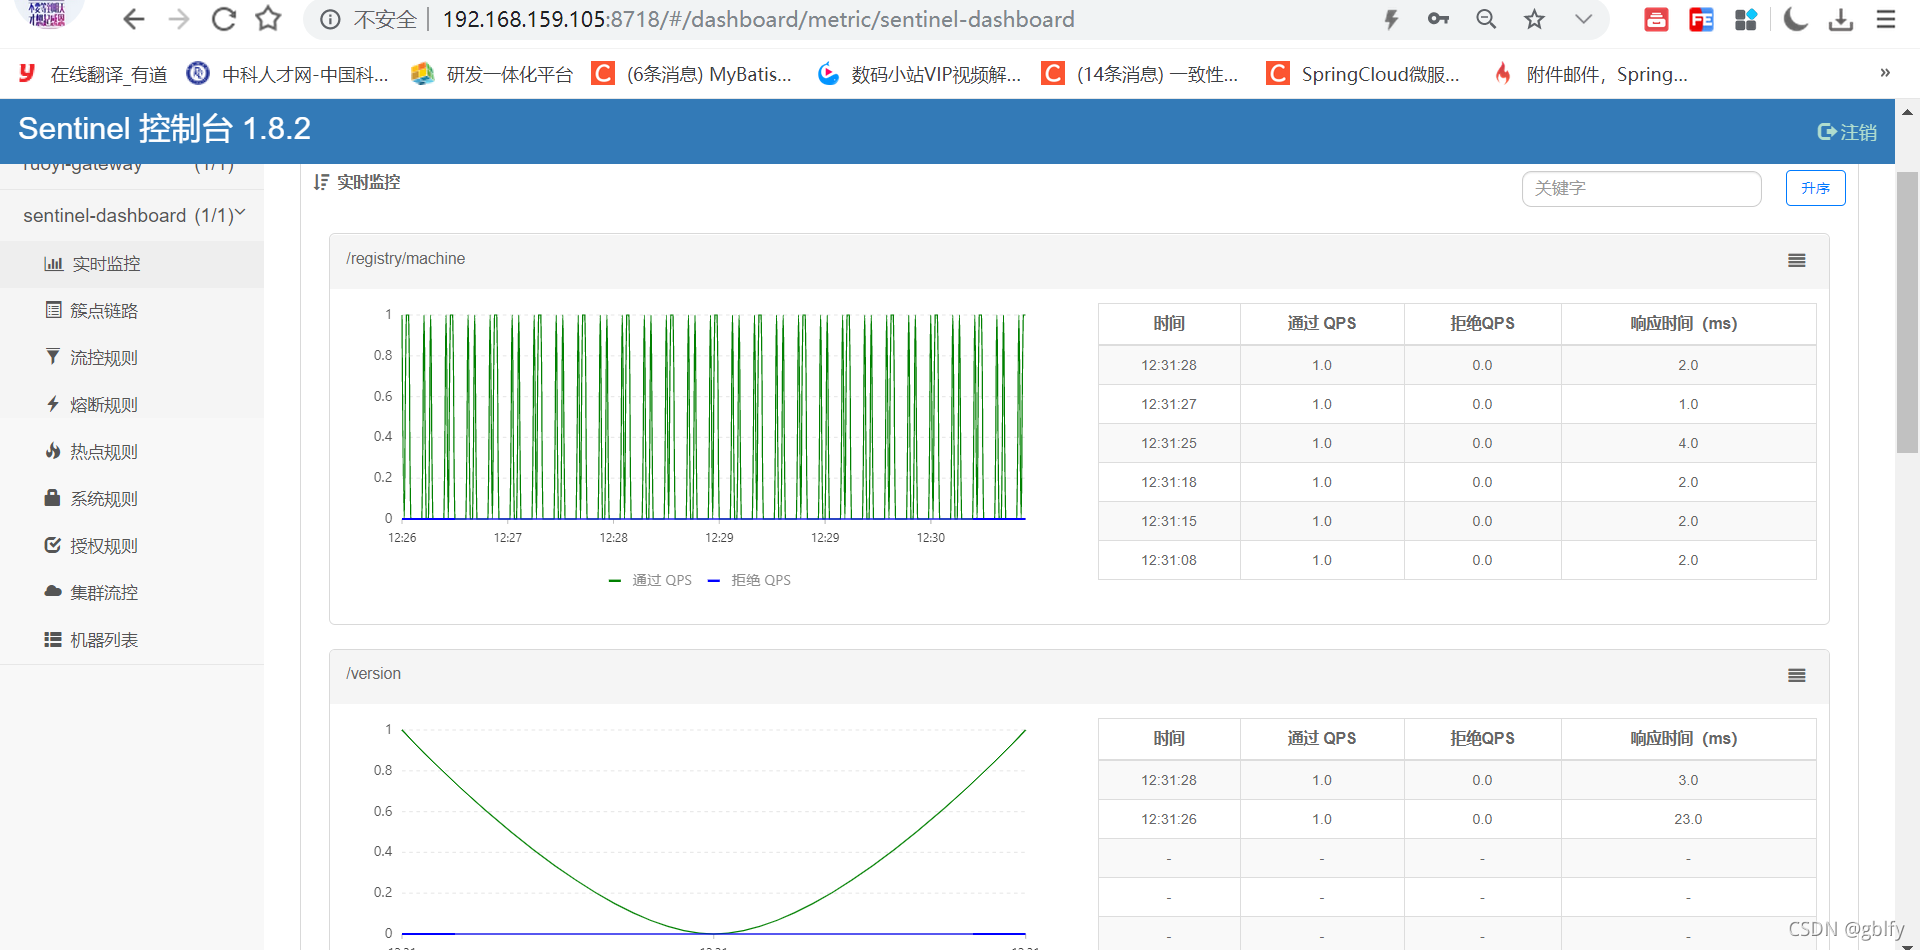Go back with the browser back arrow
This screenshot has width=1920, height=950.
[x=134, y=19]
